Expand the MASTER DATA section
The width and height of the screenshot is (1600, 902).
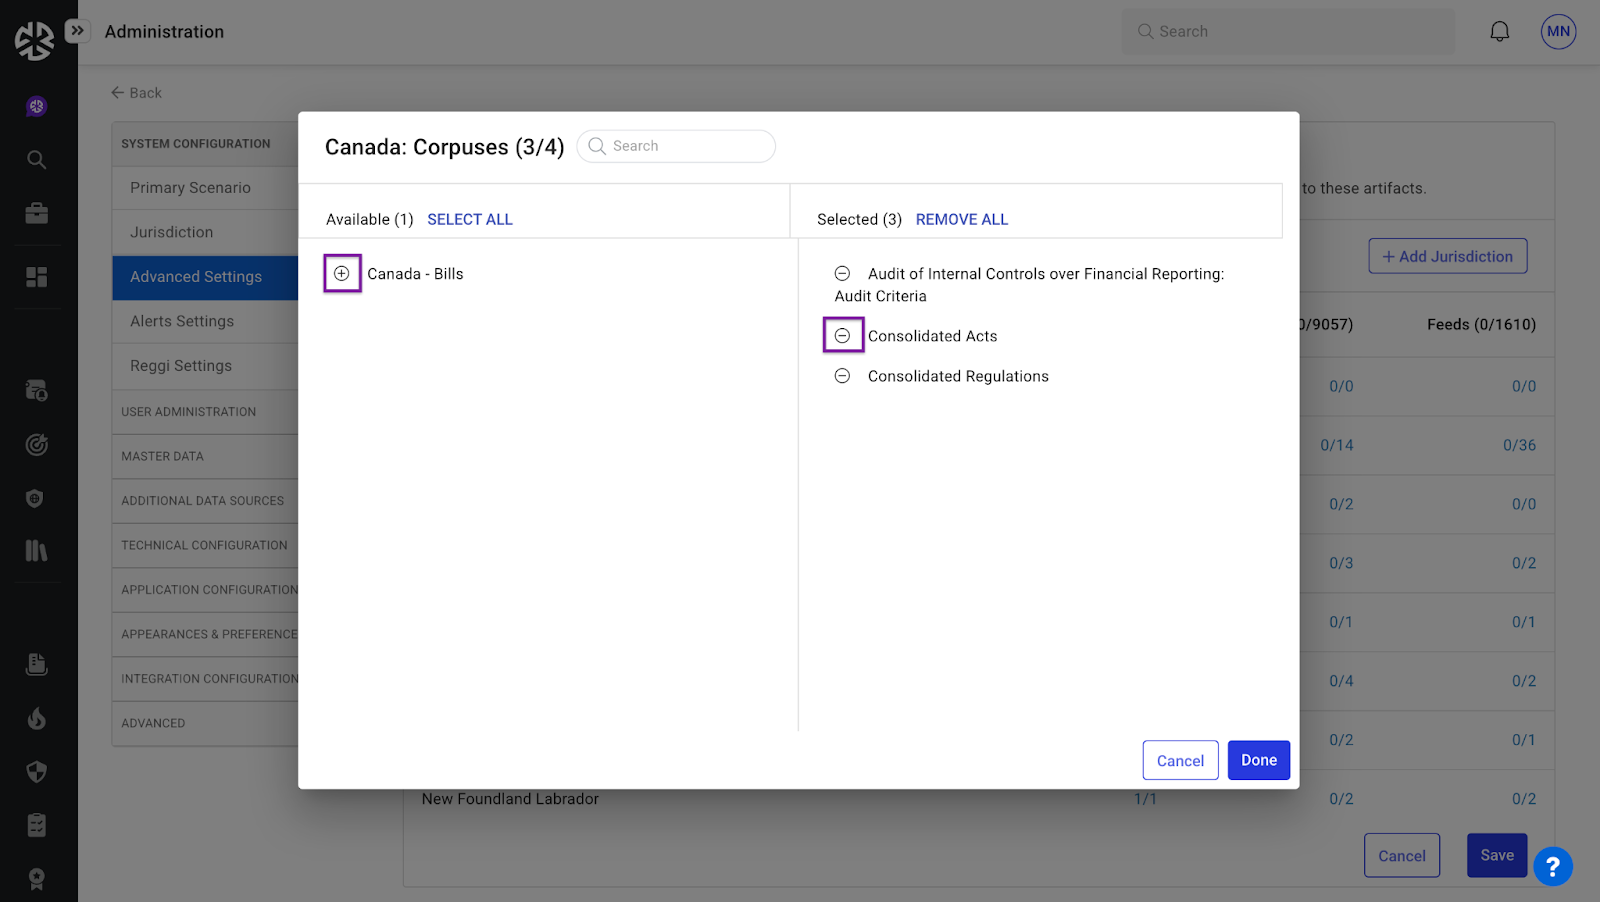[x=163, y=456]
